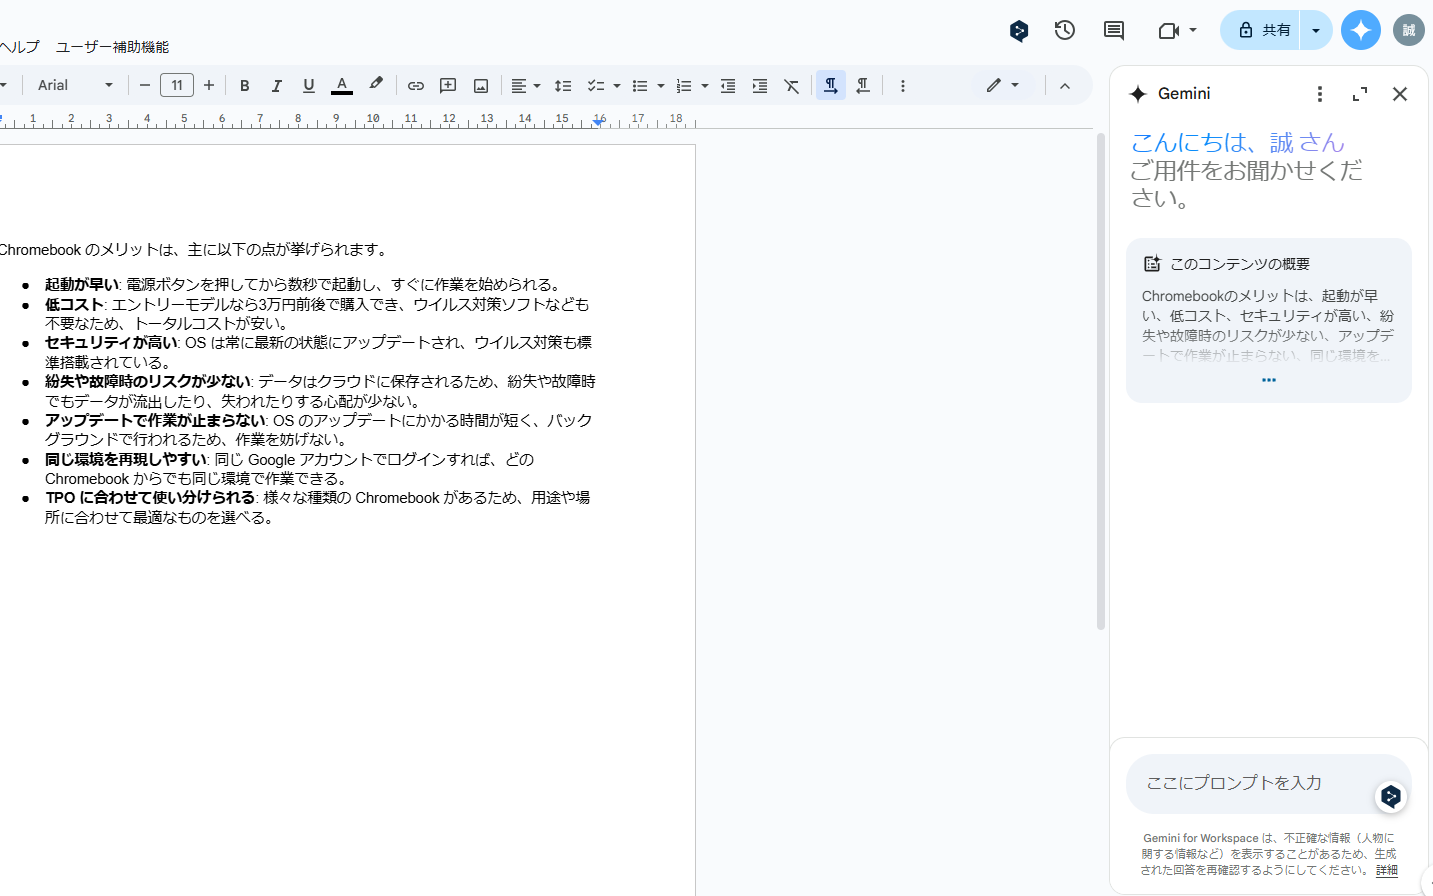Open the comments panel icon
Screen dimensions: 1433x896
click(1113, 30)
